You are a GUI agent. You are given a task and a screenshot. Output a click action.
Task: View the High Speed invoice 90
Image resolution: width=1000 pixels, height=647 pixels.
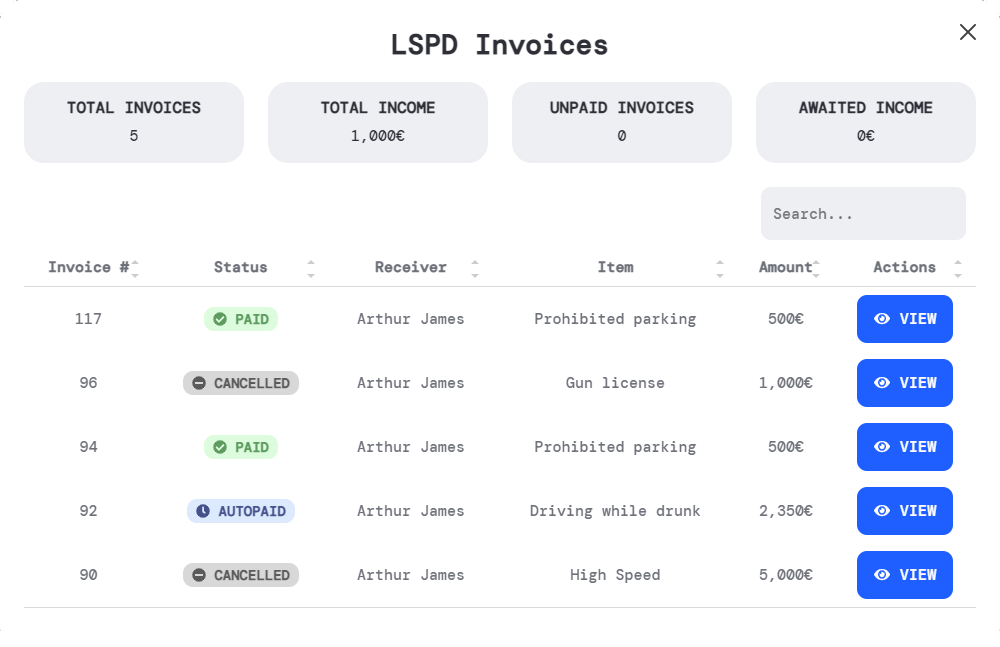(904, 575)
